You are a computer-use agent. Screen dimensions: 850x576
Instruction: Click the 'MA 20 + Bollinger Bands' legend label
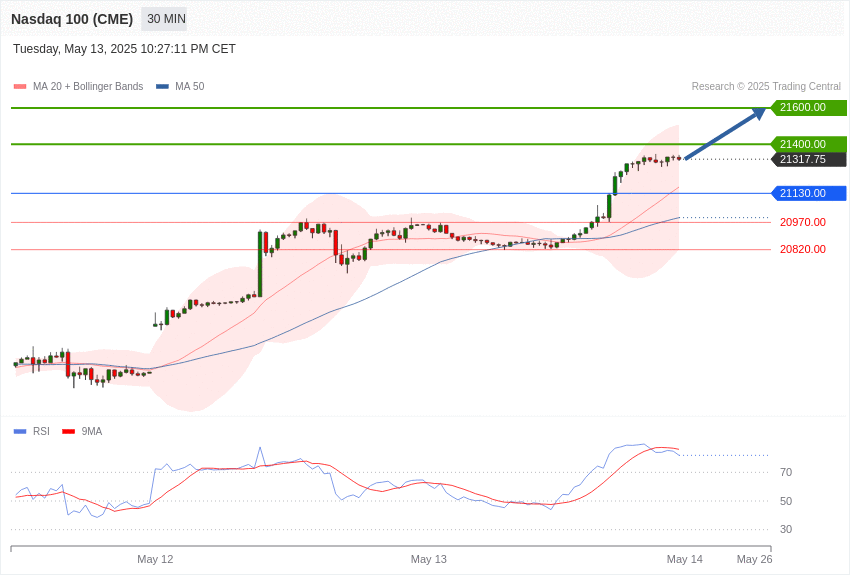tap(88, 87)
